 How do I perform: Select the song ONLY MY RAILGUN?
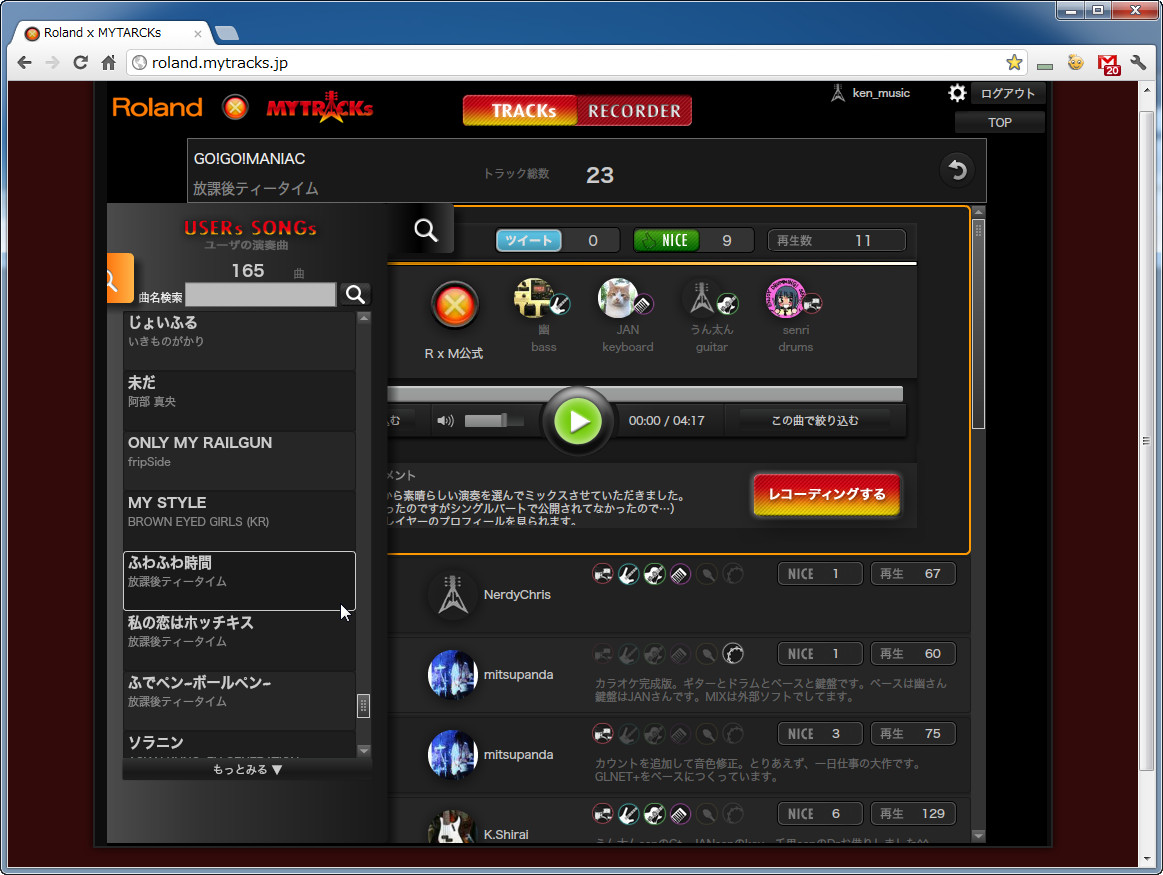pos(240,460)
